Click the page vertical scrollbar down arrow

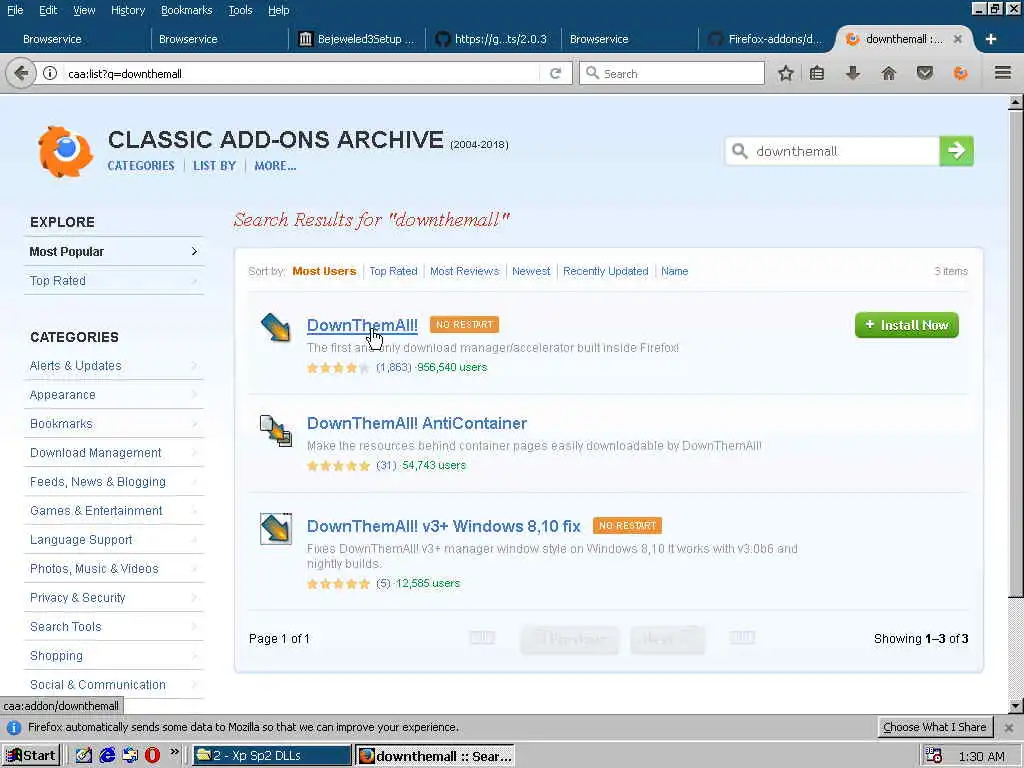1015,706
